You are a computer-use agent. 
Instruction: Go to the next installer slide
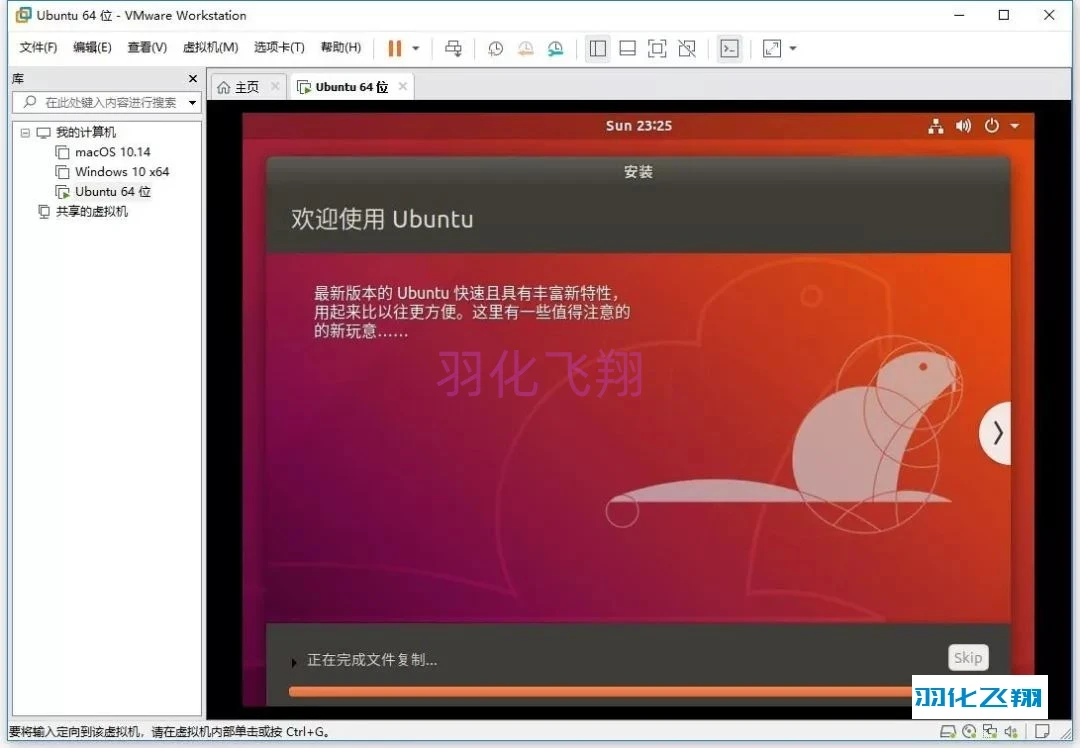coord(997,433)
